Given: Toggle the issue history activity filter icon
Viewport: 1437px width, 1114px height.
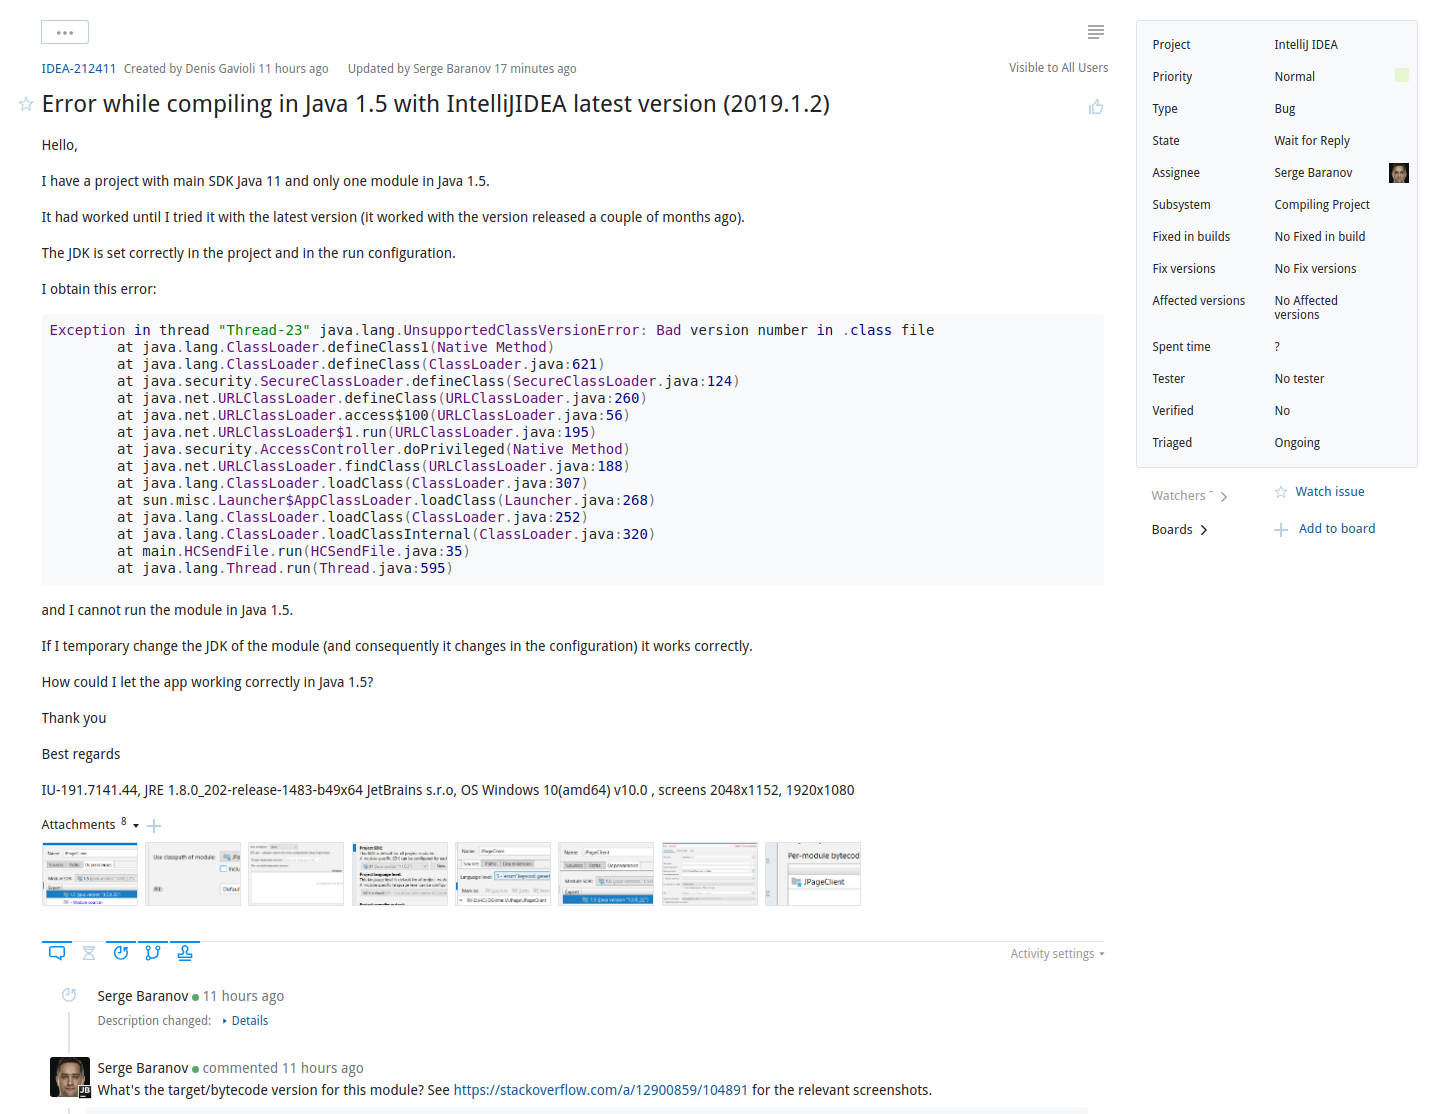Looking at the screenshot, I should [x=121, y=953].
